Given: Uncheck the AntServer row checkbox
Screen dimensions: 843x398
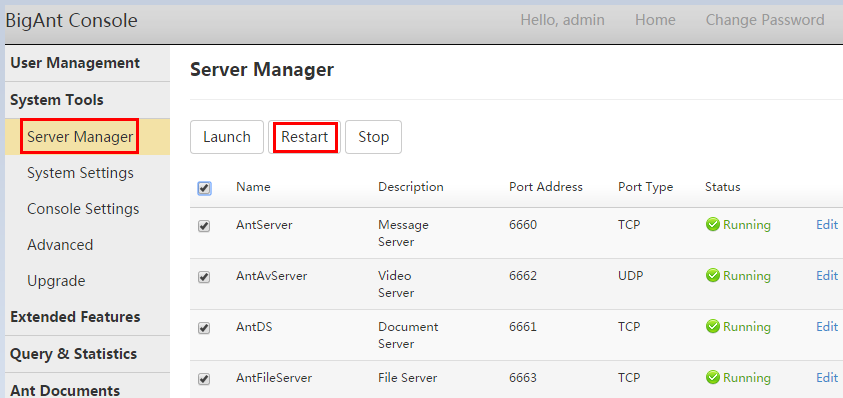Looking at the screenshot, I should point(204,226).
